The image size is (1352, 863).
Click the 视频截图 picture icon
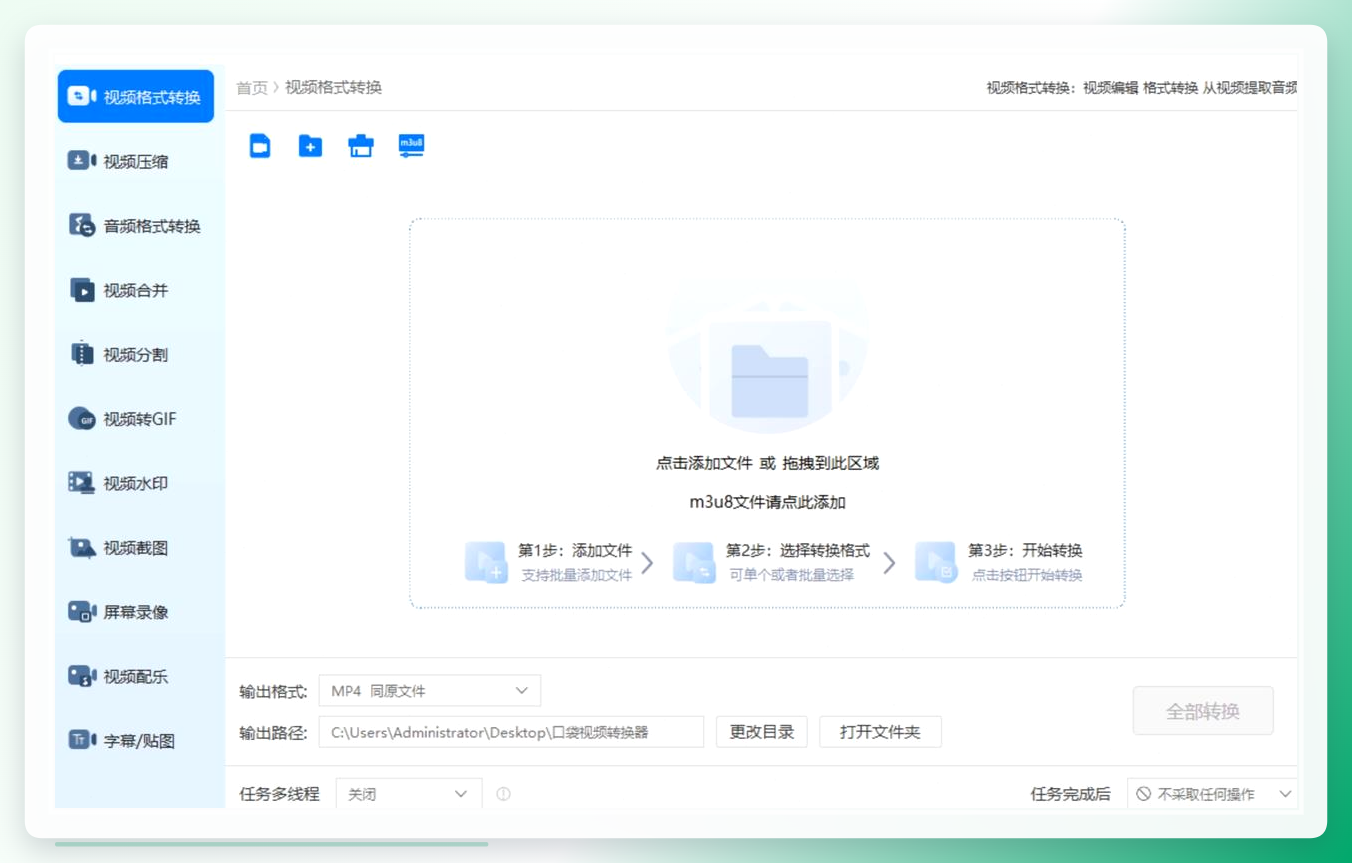pos(81,548)
